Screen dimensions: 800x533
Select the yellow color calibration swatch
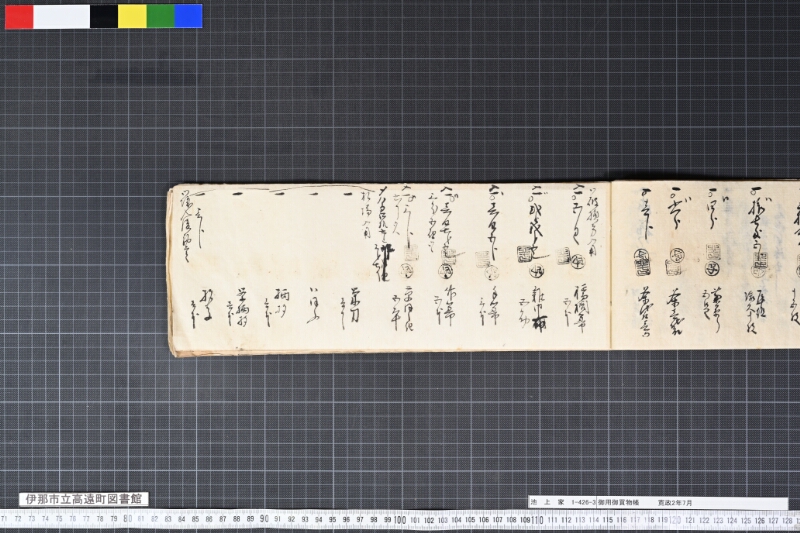click(132, 16)
